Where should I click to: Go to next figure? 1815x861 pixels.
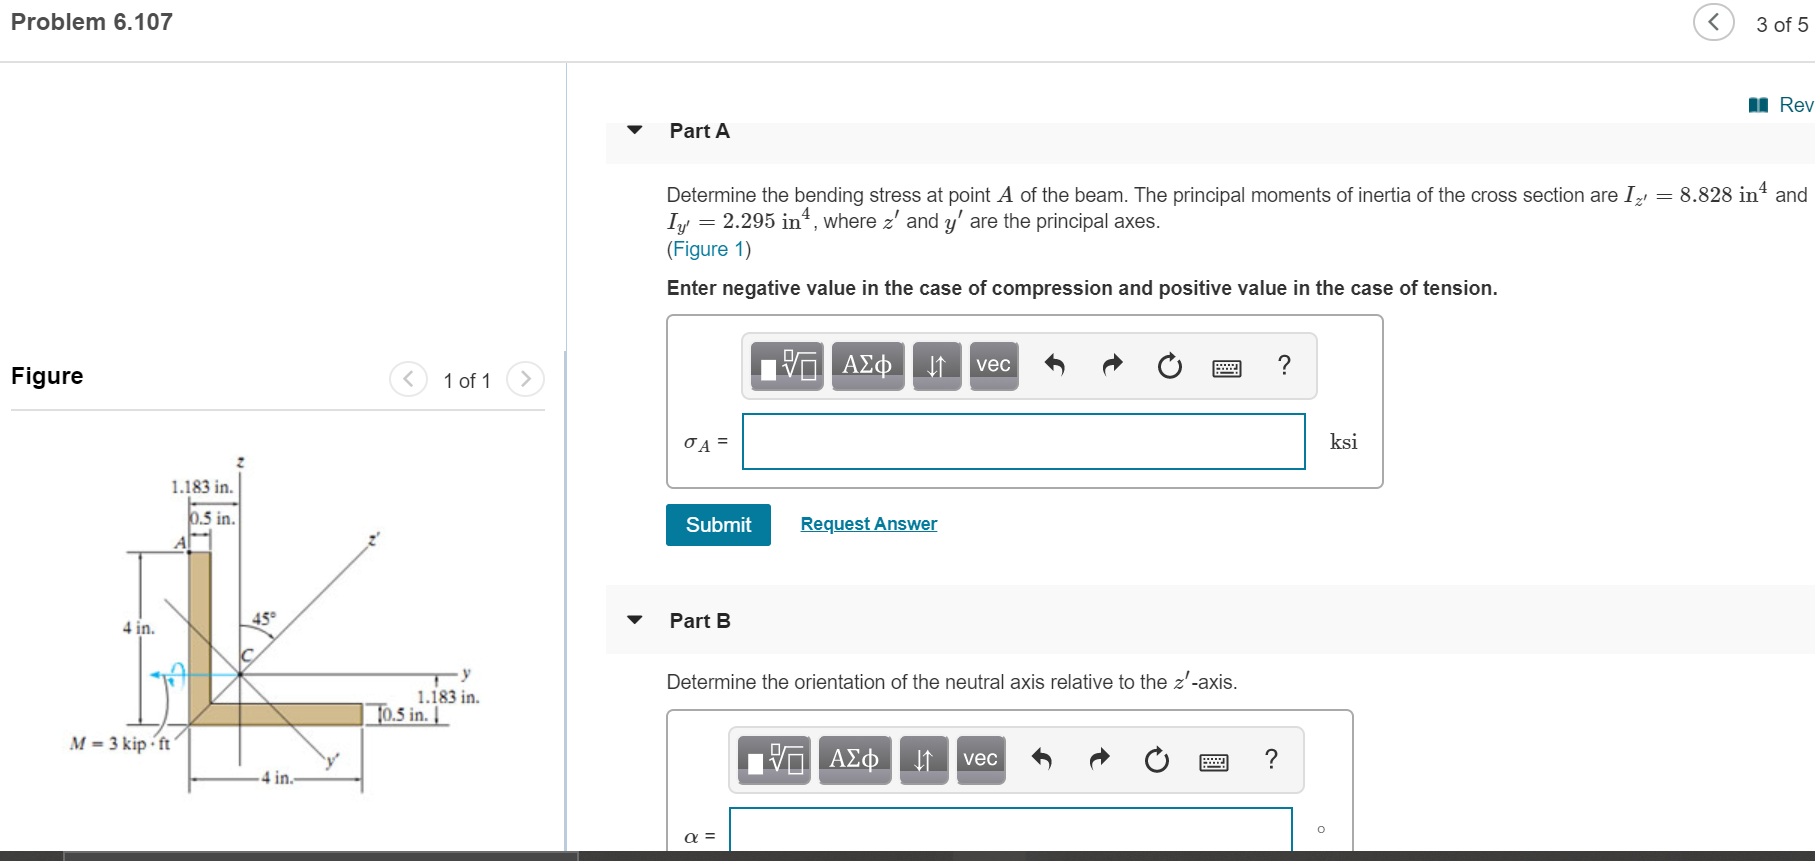pos(526,379)
